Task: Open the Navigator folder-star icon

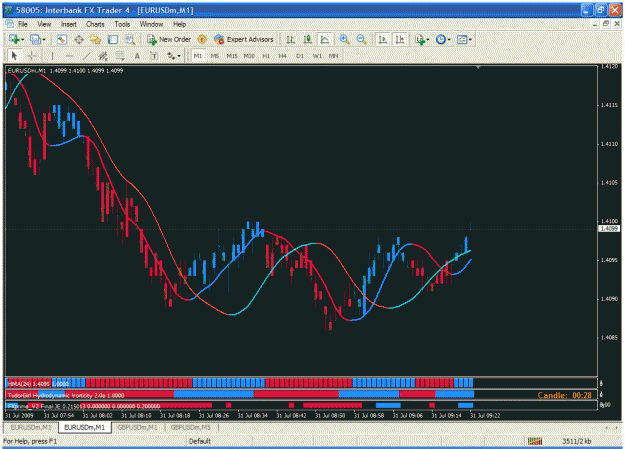Action: pos(96,39)
